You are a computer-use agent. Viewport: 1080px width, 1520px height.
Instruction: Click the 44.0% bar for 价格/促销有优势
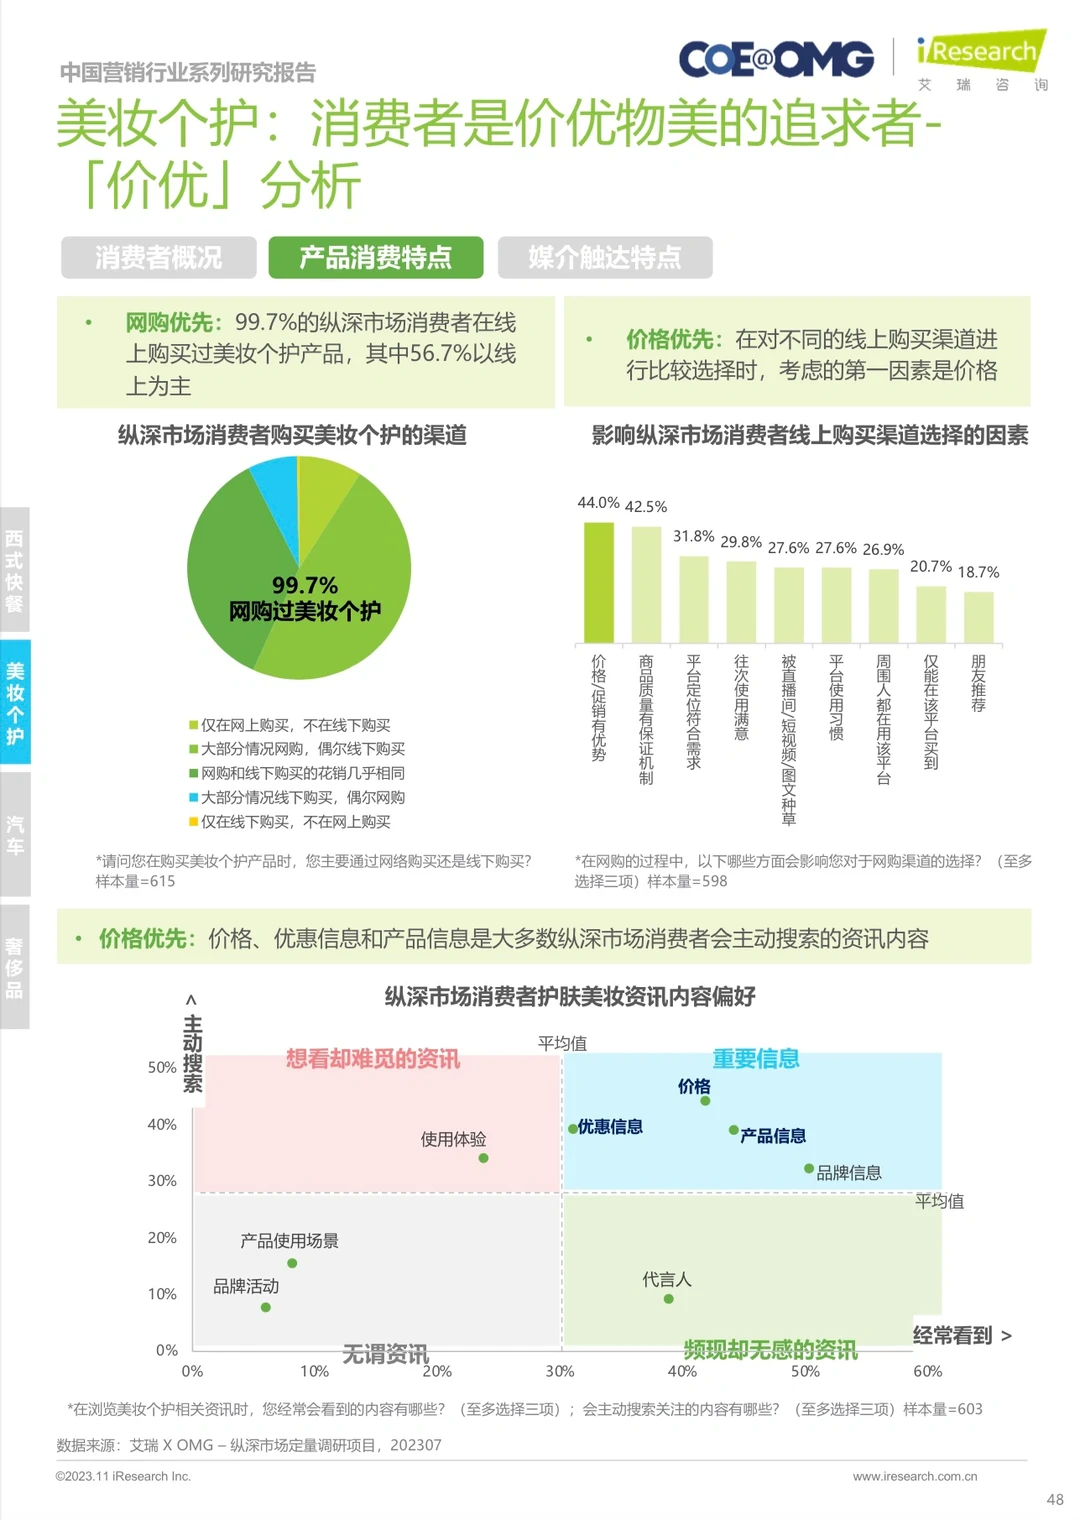(x=599, y=582)
